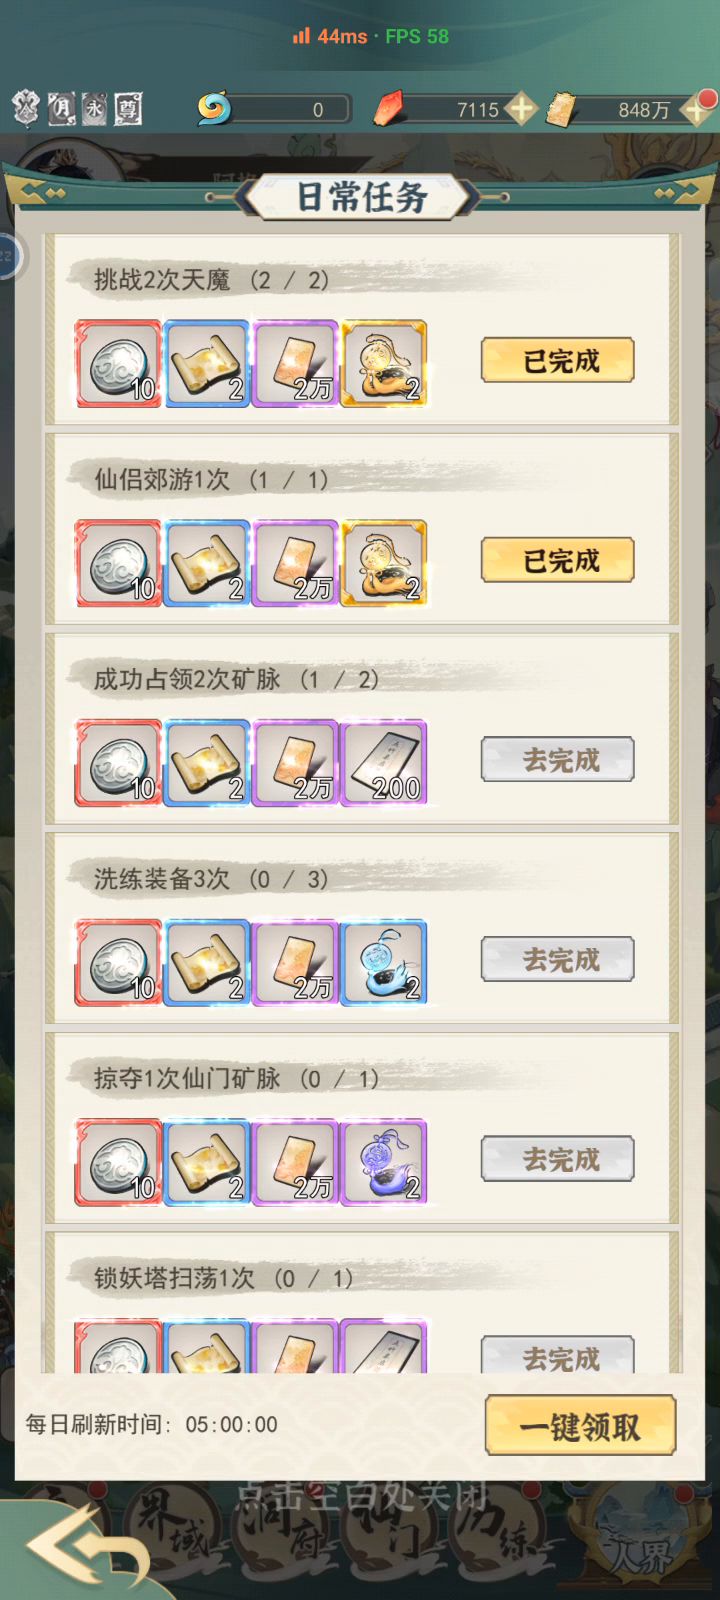Click 去完成 for 成功占领2次矿脉 task
Viewport: 720px width, 1600px height.
[x=558, y=760]
